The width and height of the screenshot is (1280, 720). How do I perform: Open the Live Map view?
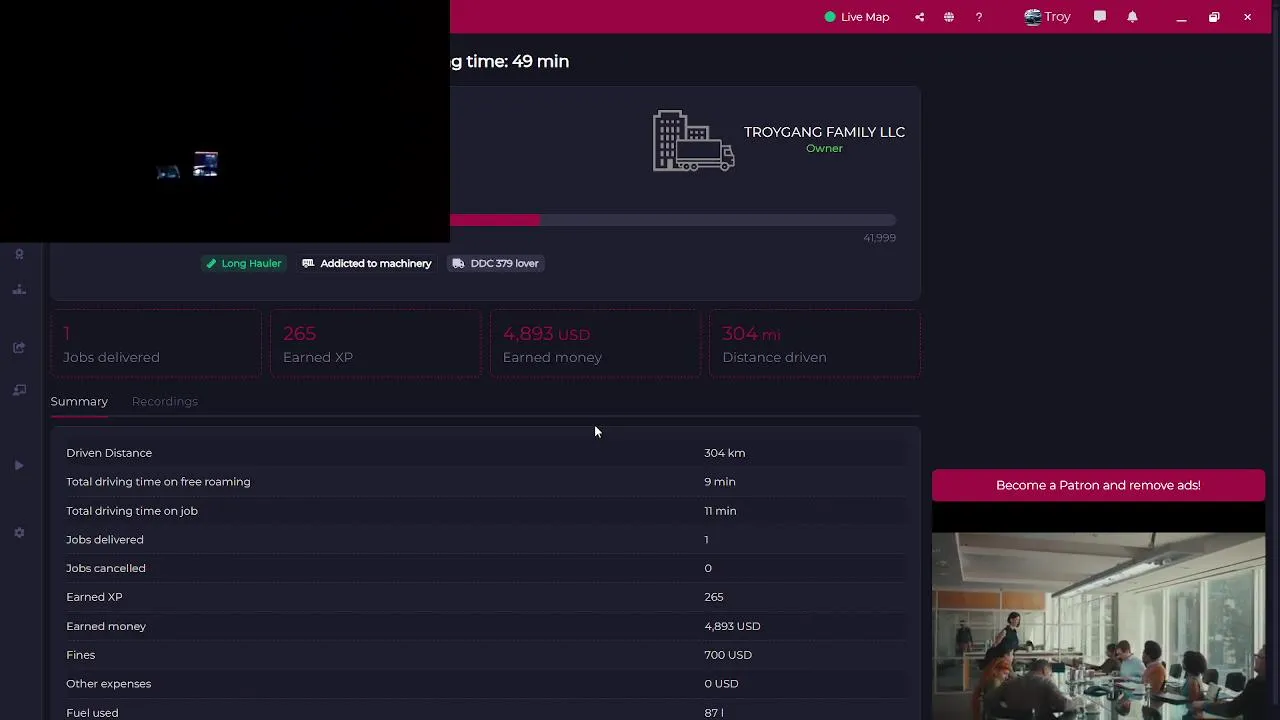click(857, 17)
